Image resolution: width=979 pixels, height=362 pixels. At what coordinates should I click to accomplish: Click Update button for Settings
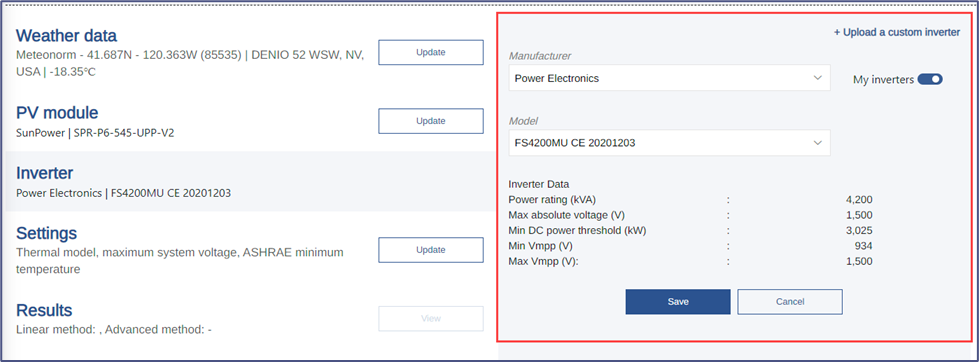click(431, 250)
